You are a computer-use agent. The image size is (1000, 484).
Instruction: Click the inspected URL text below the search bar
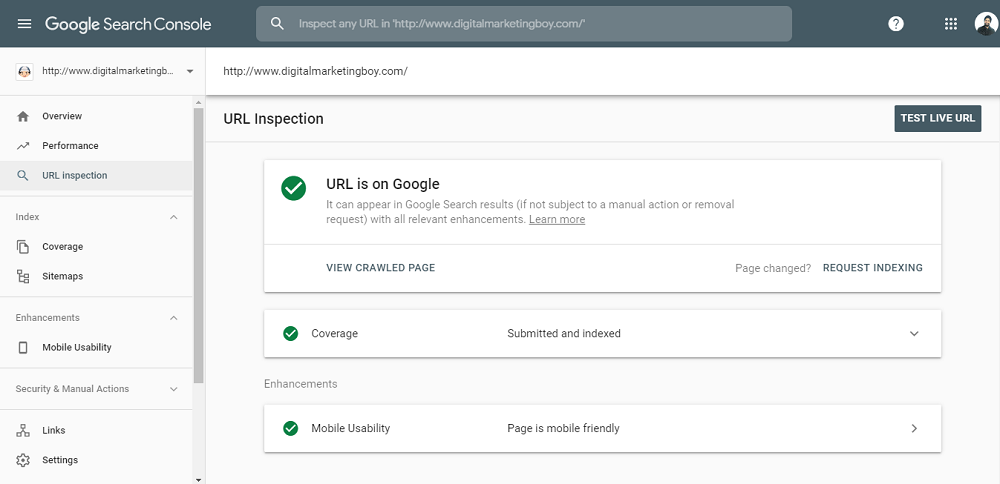click(315, 71)
